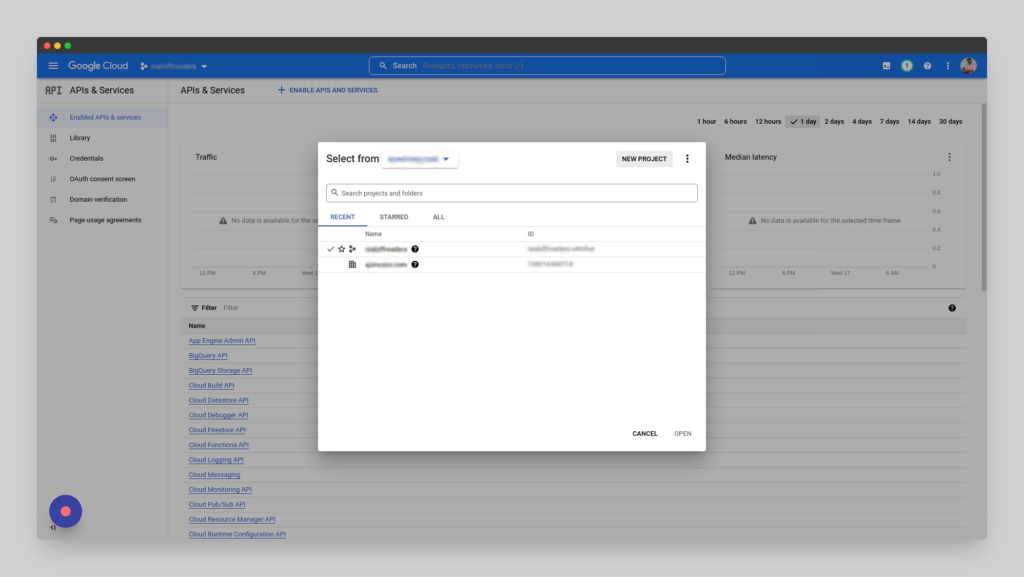Focus Search projects and folders field
The height and width of the screenshot is (577, 1024).
[x=511, y=193]
